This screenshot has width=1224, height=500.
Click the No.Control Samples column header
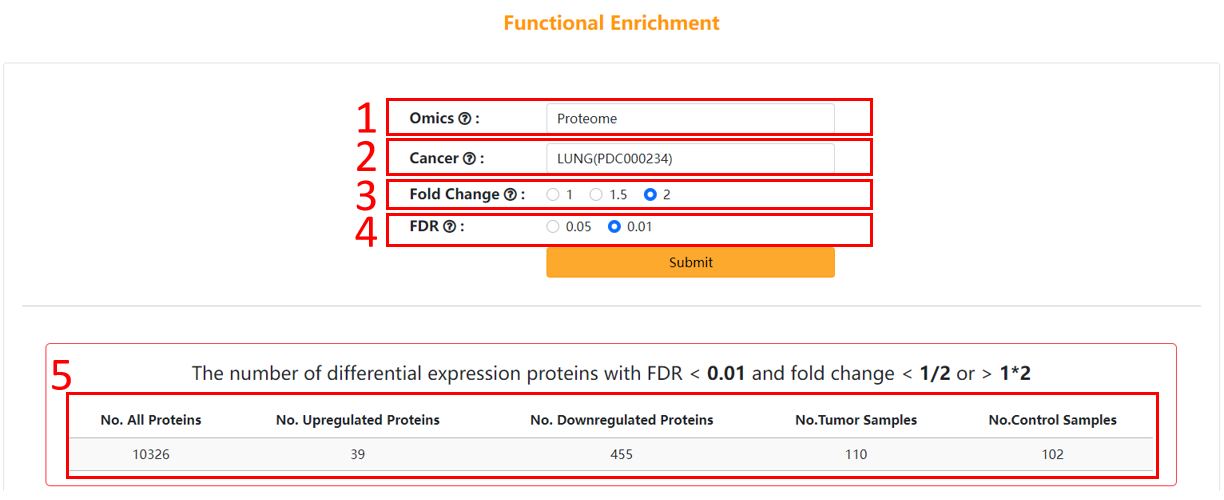(1052, 420)
